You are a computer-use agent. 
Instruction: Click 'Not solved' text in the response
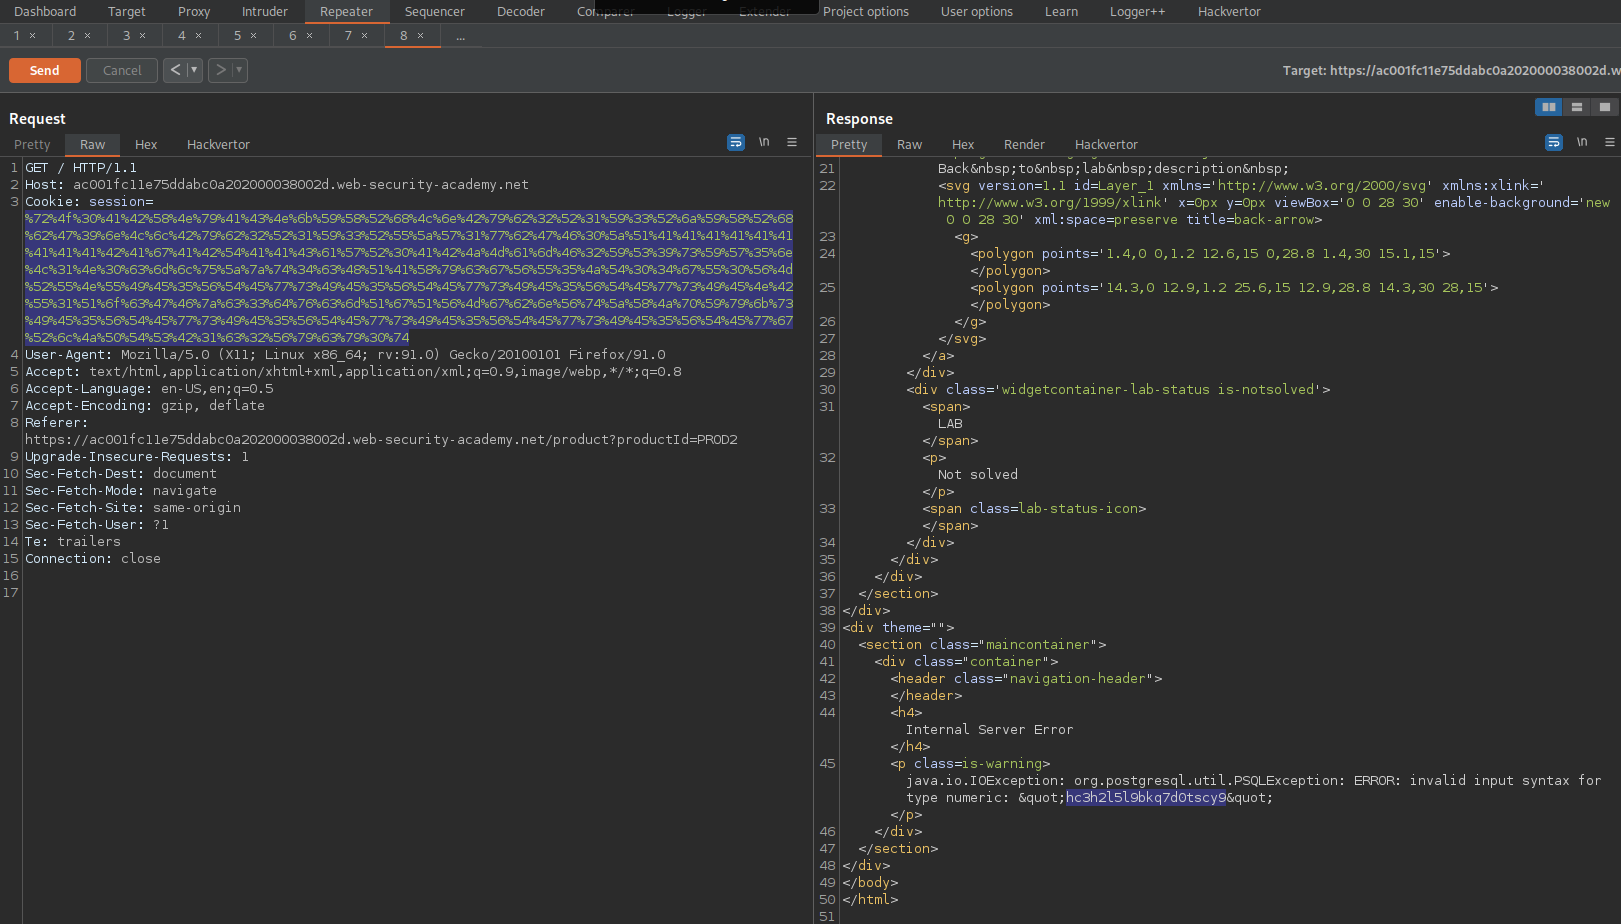tap(978, 475)
